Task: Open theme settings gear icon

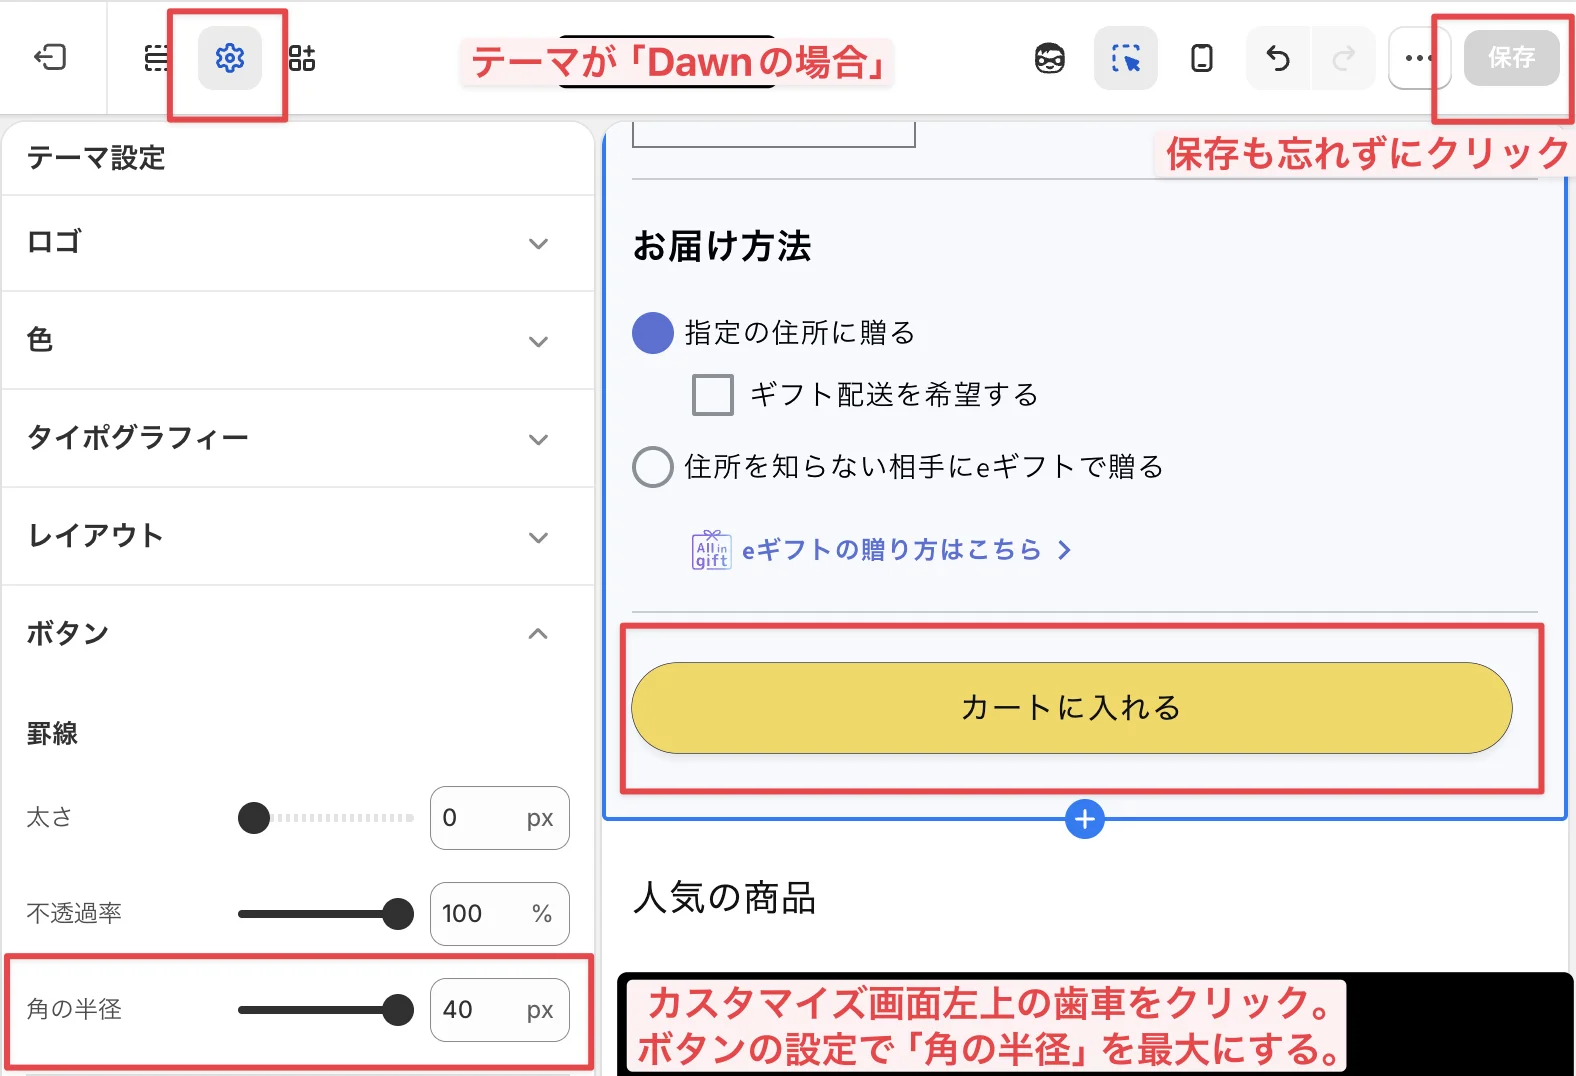Action: tap(230, 58)
